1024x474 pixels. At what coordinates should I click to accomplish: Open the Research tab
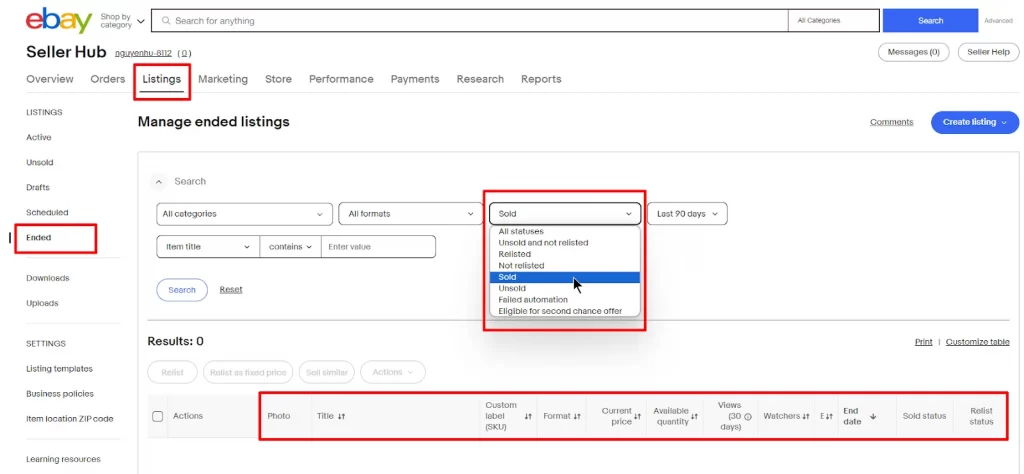tap(480, 79)
